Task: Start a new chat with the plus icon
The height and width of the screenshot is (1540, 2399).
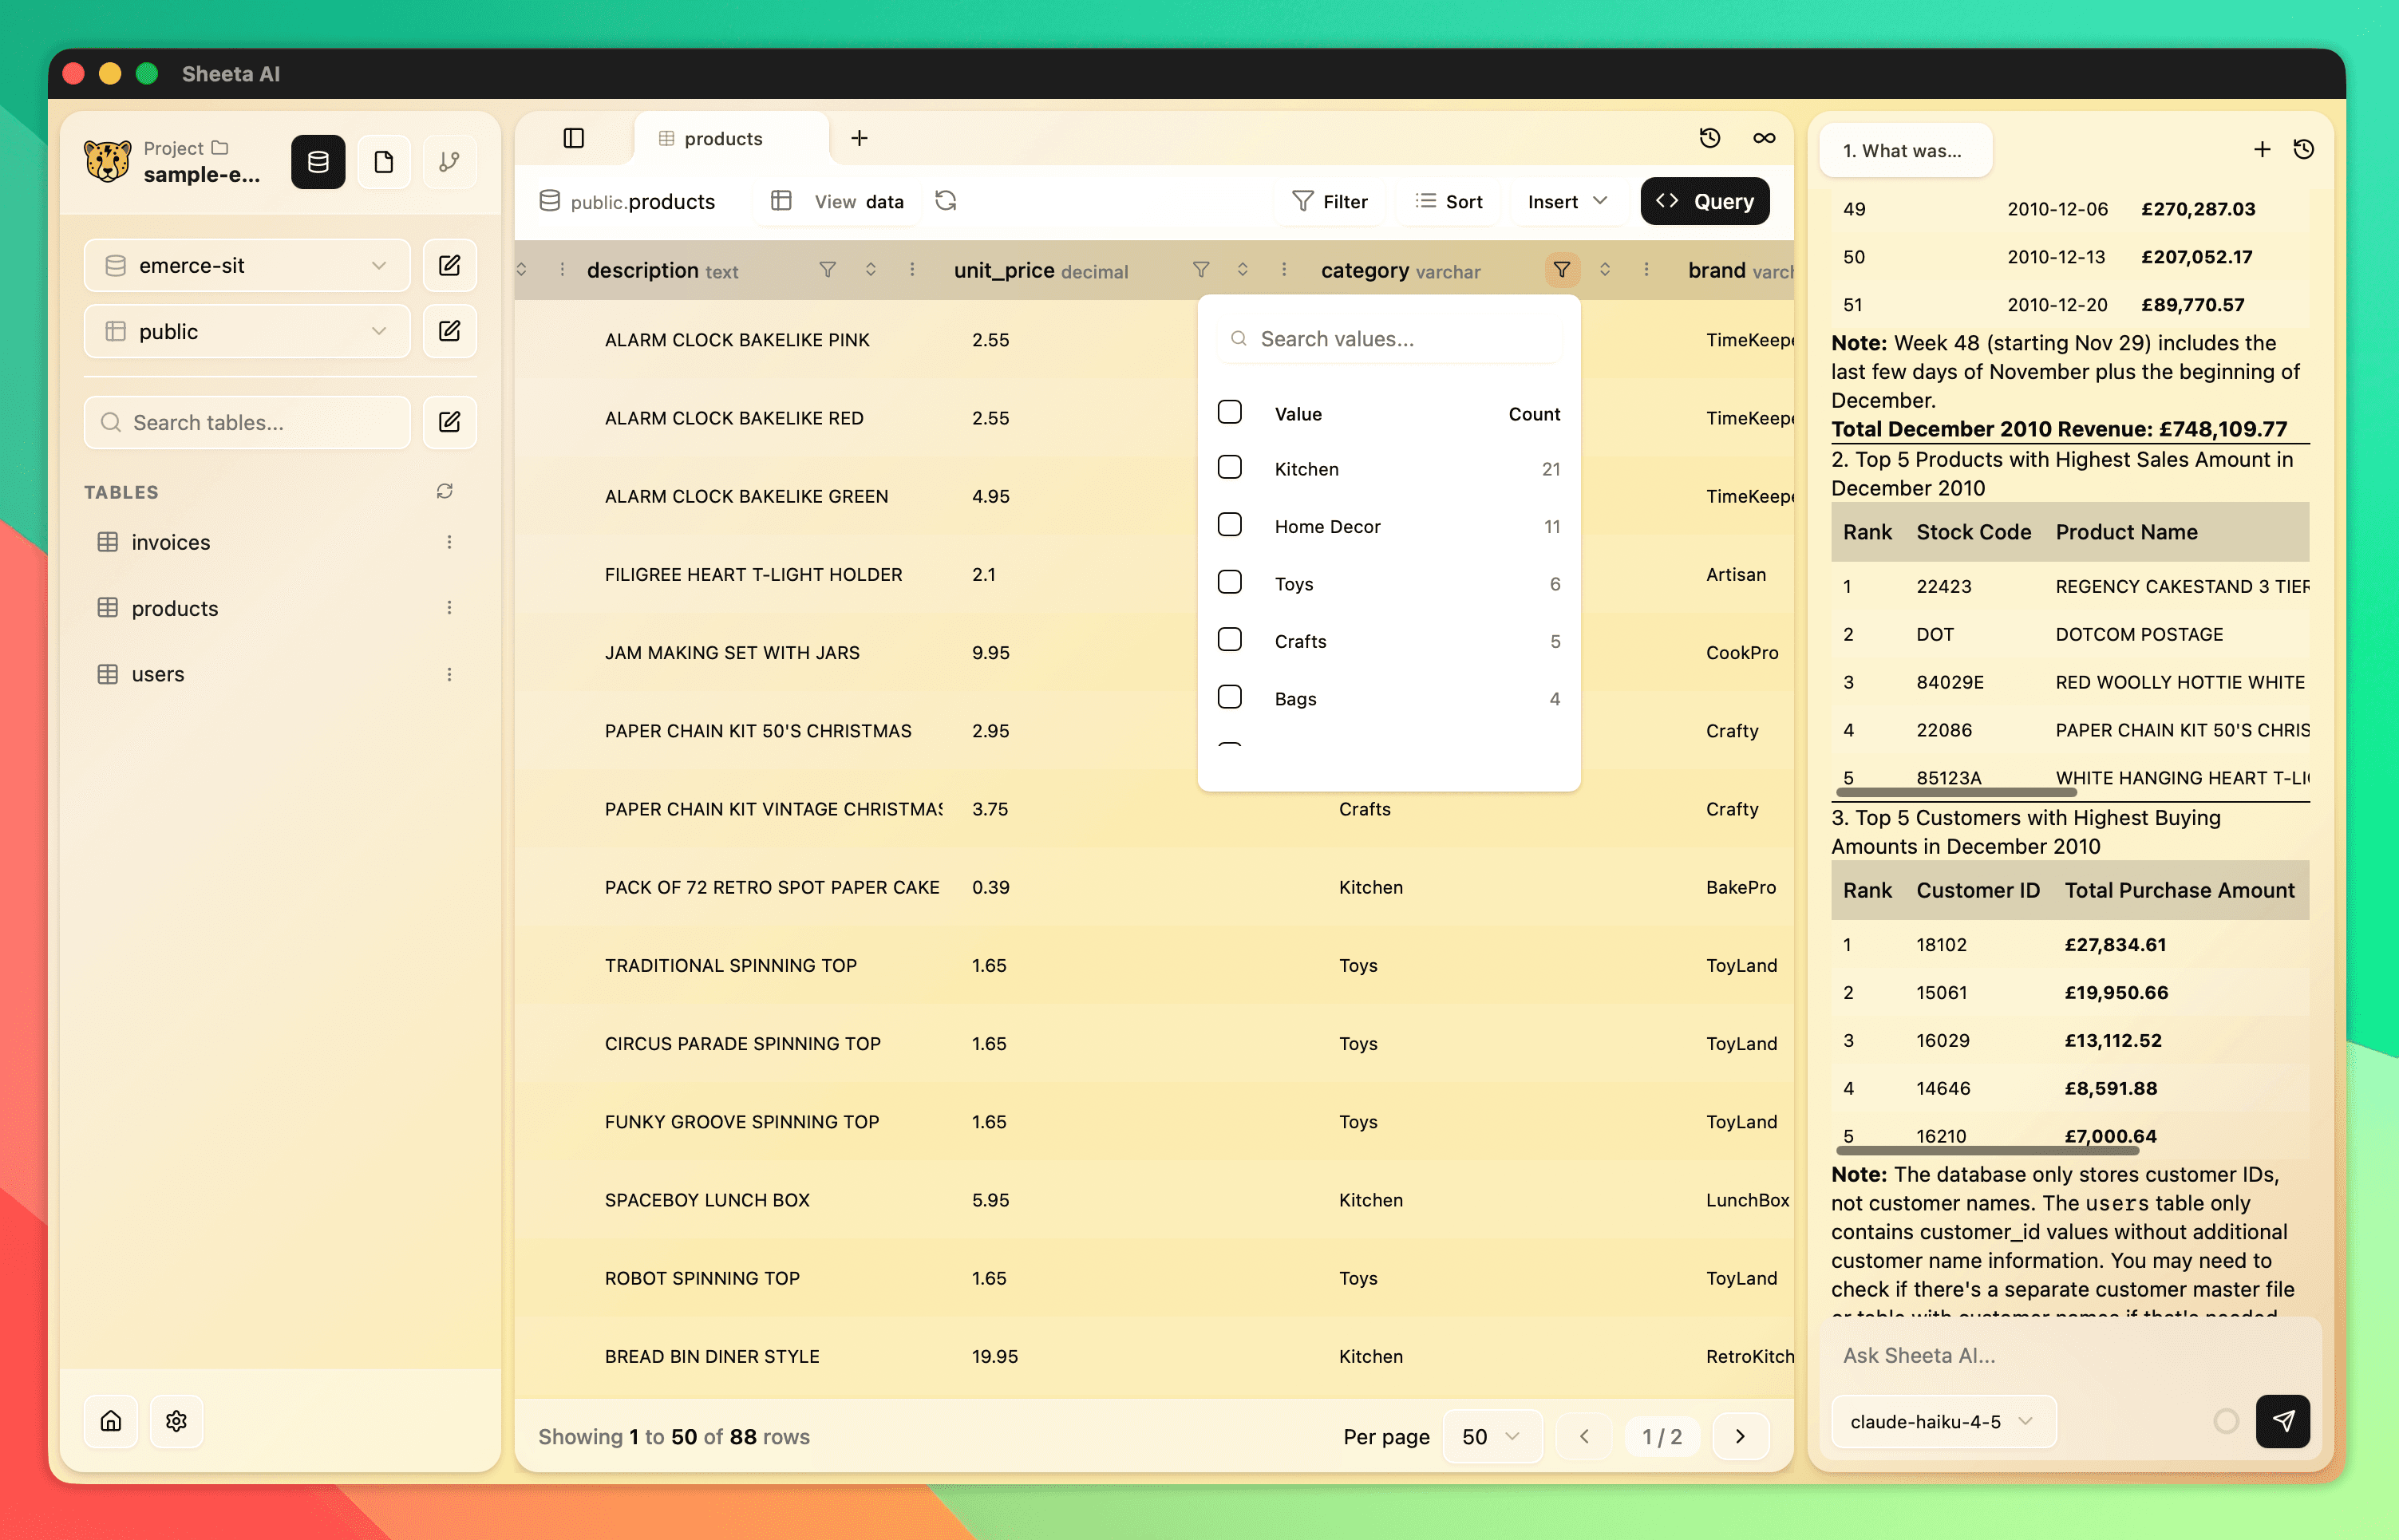Action: tap(2262, 149)
